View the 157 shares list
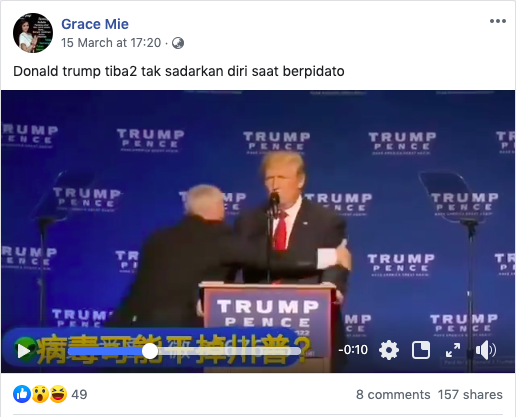 [470, 395]
